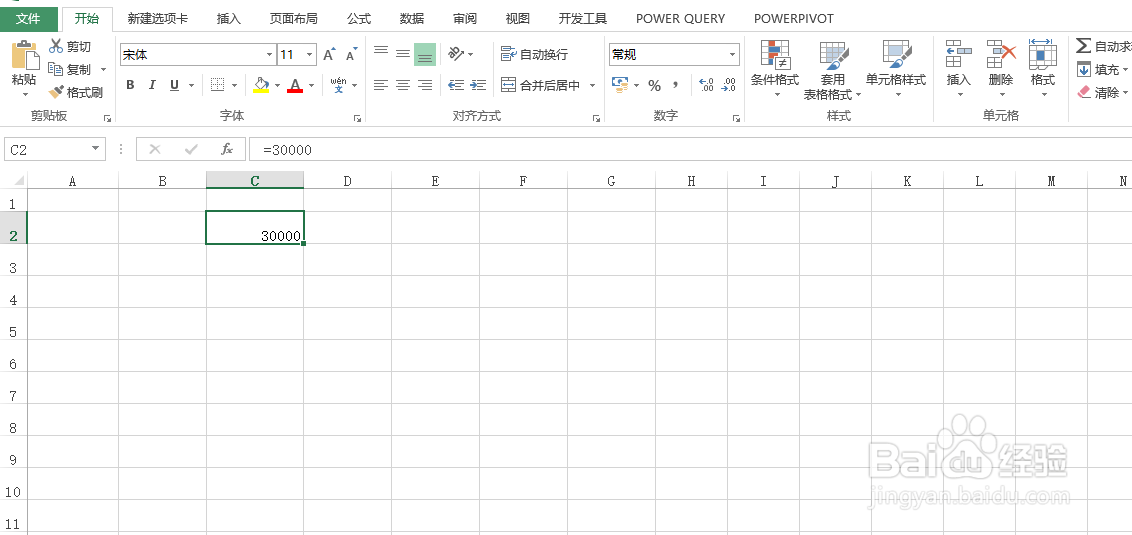The height and width of the screenshot is (535, 1132).
Task: Decrease font size with smaller A
Action: click(x=352, y=55)
